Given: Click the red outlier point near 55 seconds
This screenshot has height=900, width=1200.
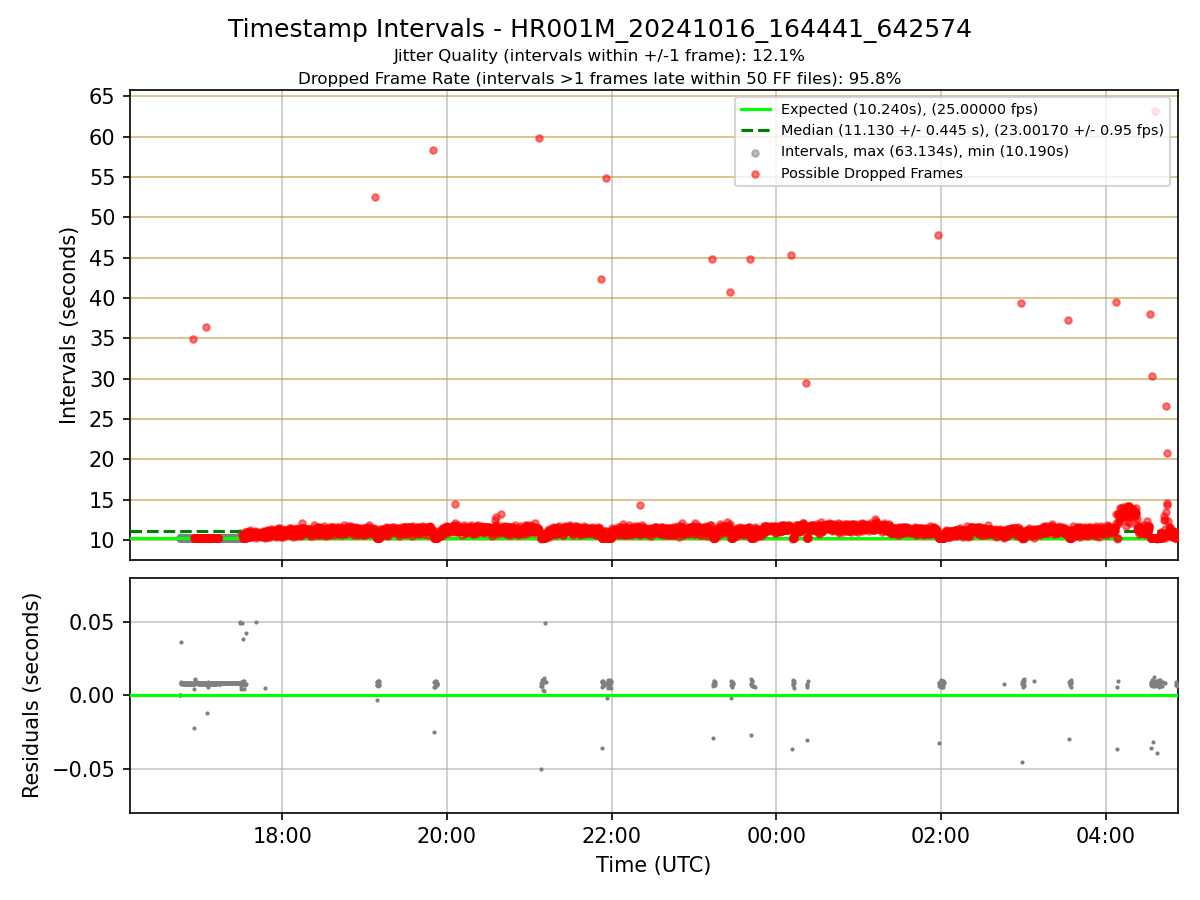Looking at the screenshot, I should tap(606, 178).
